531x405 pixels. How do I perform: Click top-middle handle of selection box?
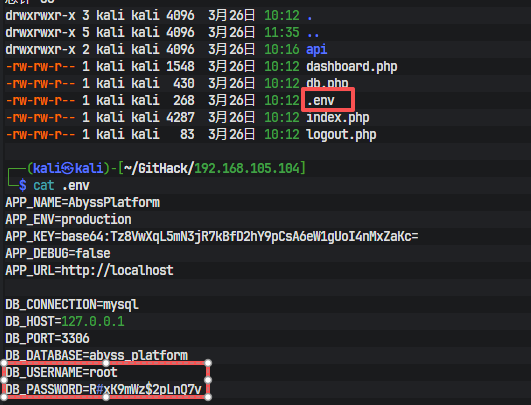[x=106, y=363]
